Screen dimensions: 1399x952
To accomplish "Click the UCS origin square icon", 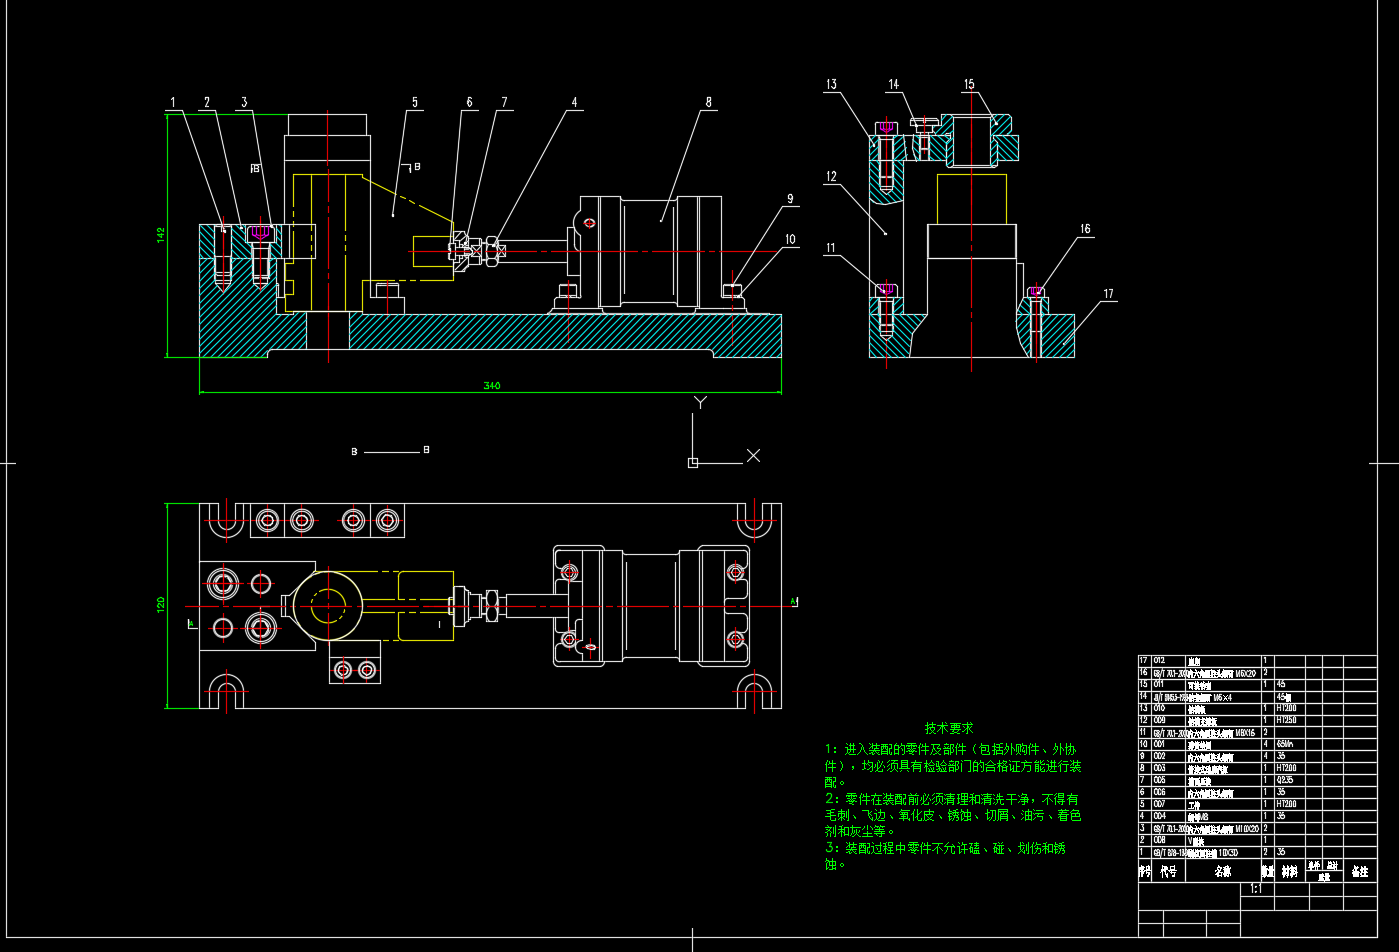I will coord(693,462).
